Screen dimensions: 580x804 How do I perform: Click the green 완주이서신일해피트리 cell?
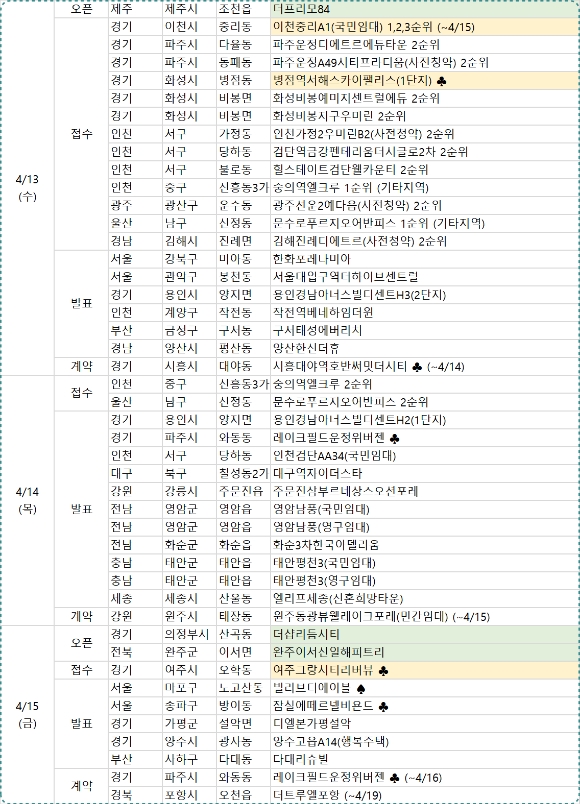pos(425,652)
